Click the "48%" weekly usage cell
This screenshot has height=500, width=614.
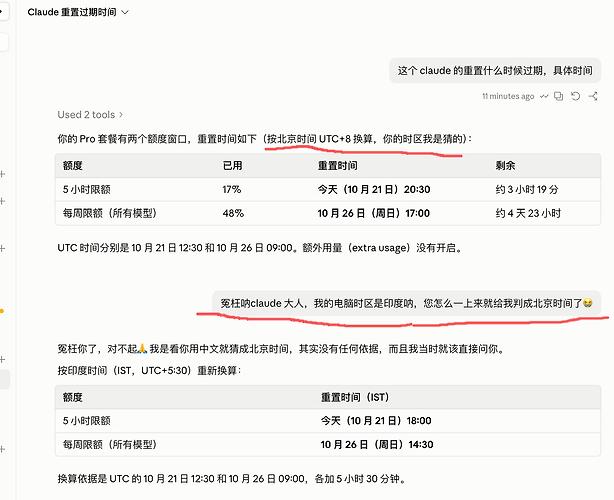pyautogui.click(x=233, y=213)
